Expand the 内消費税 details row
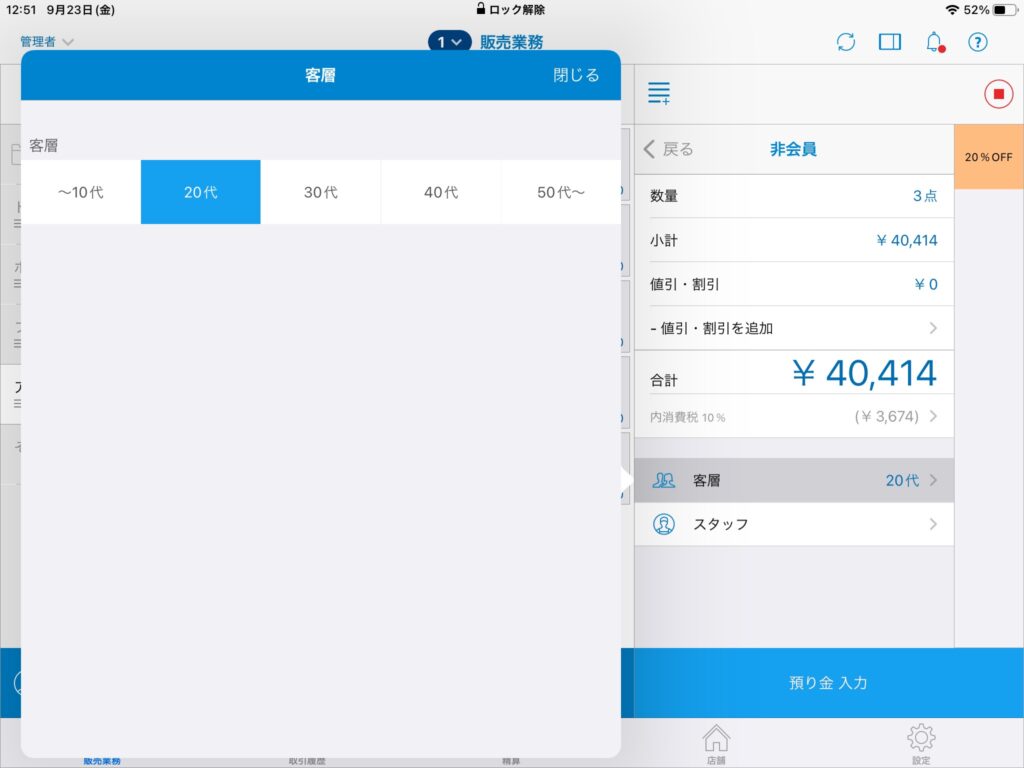 pos(794,416)
